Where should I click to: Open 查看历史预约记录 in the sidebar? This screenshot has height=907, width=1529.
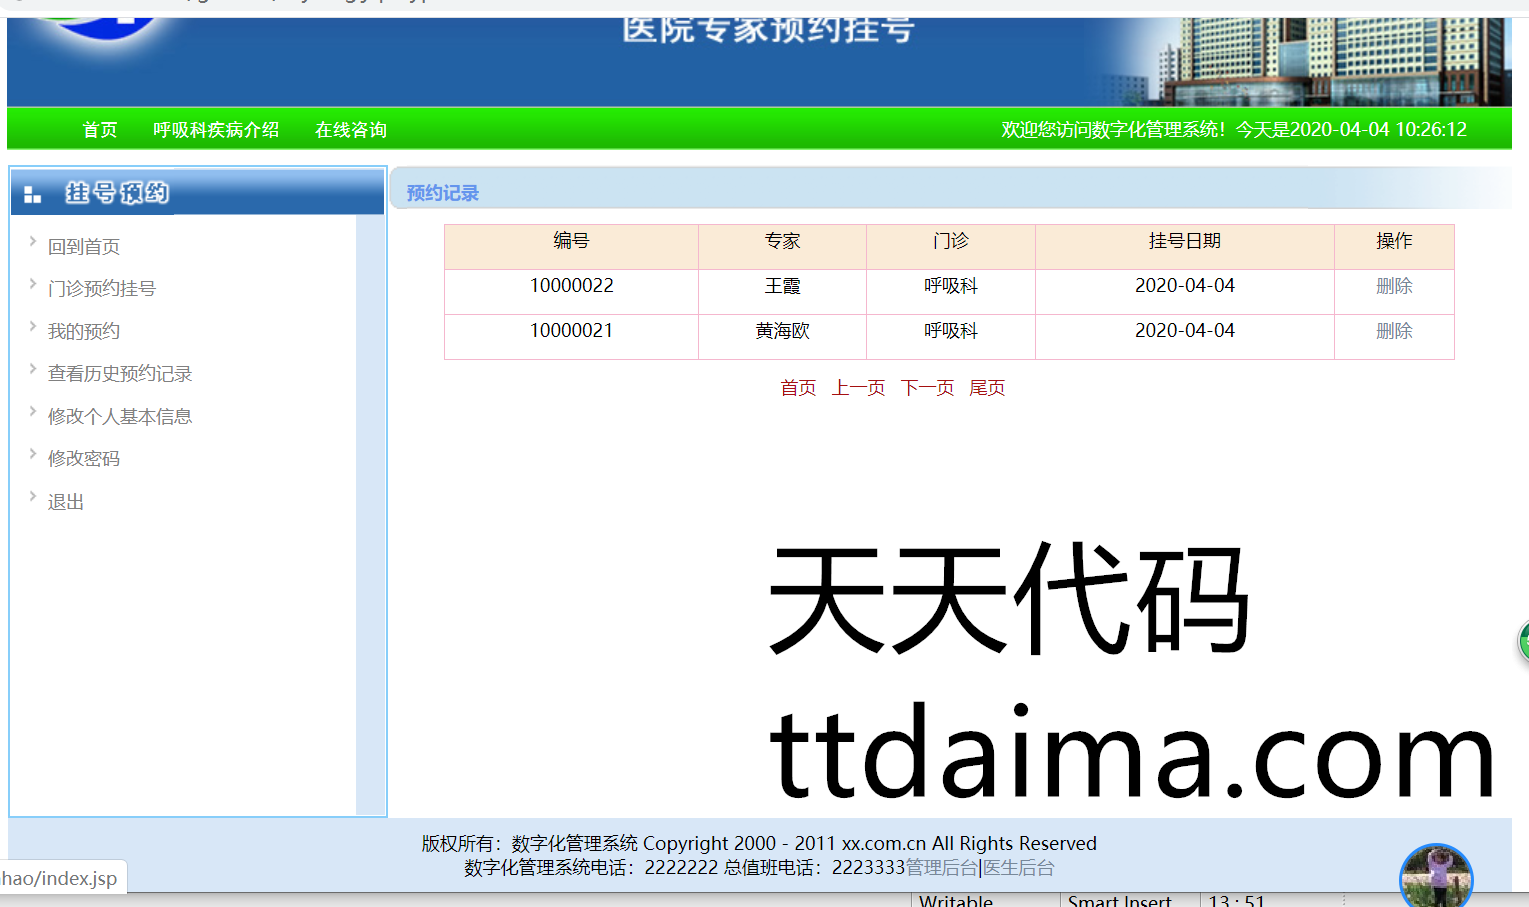pos(120,374)
